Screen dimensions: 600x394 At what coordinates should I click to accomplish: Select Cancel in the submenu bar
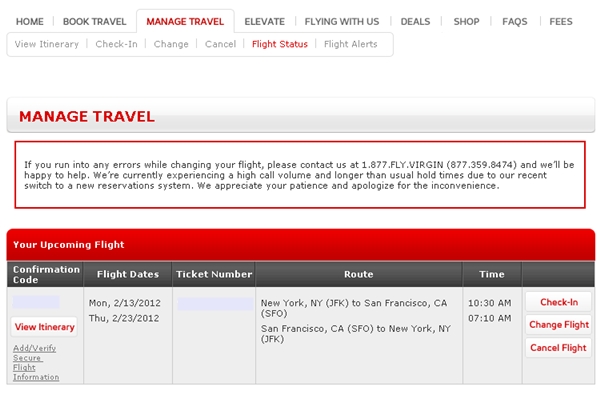pos(220,44)
